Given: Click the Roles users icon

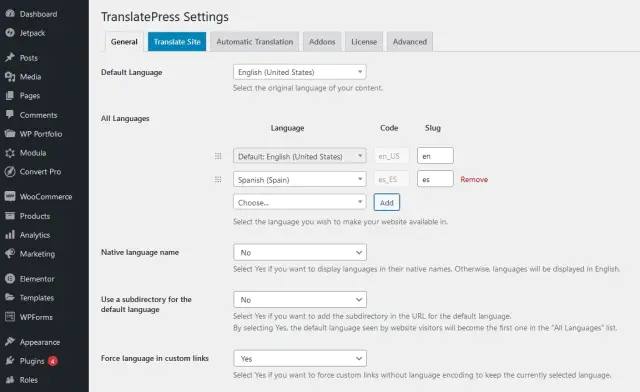Looking at the screenshot, I should [x=10, y=379].
